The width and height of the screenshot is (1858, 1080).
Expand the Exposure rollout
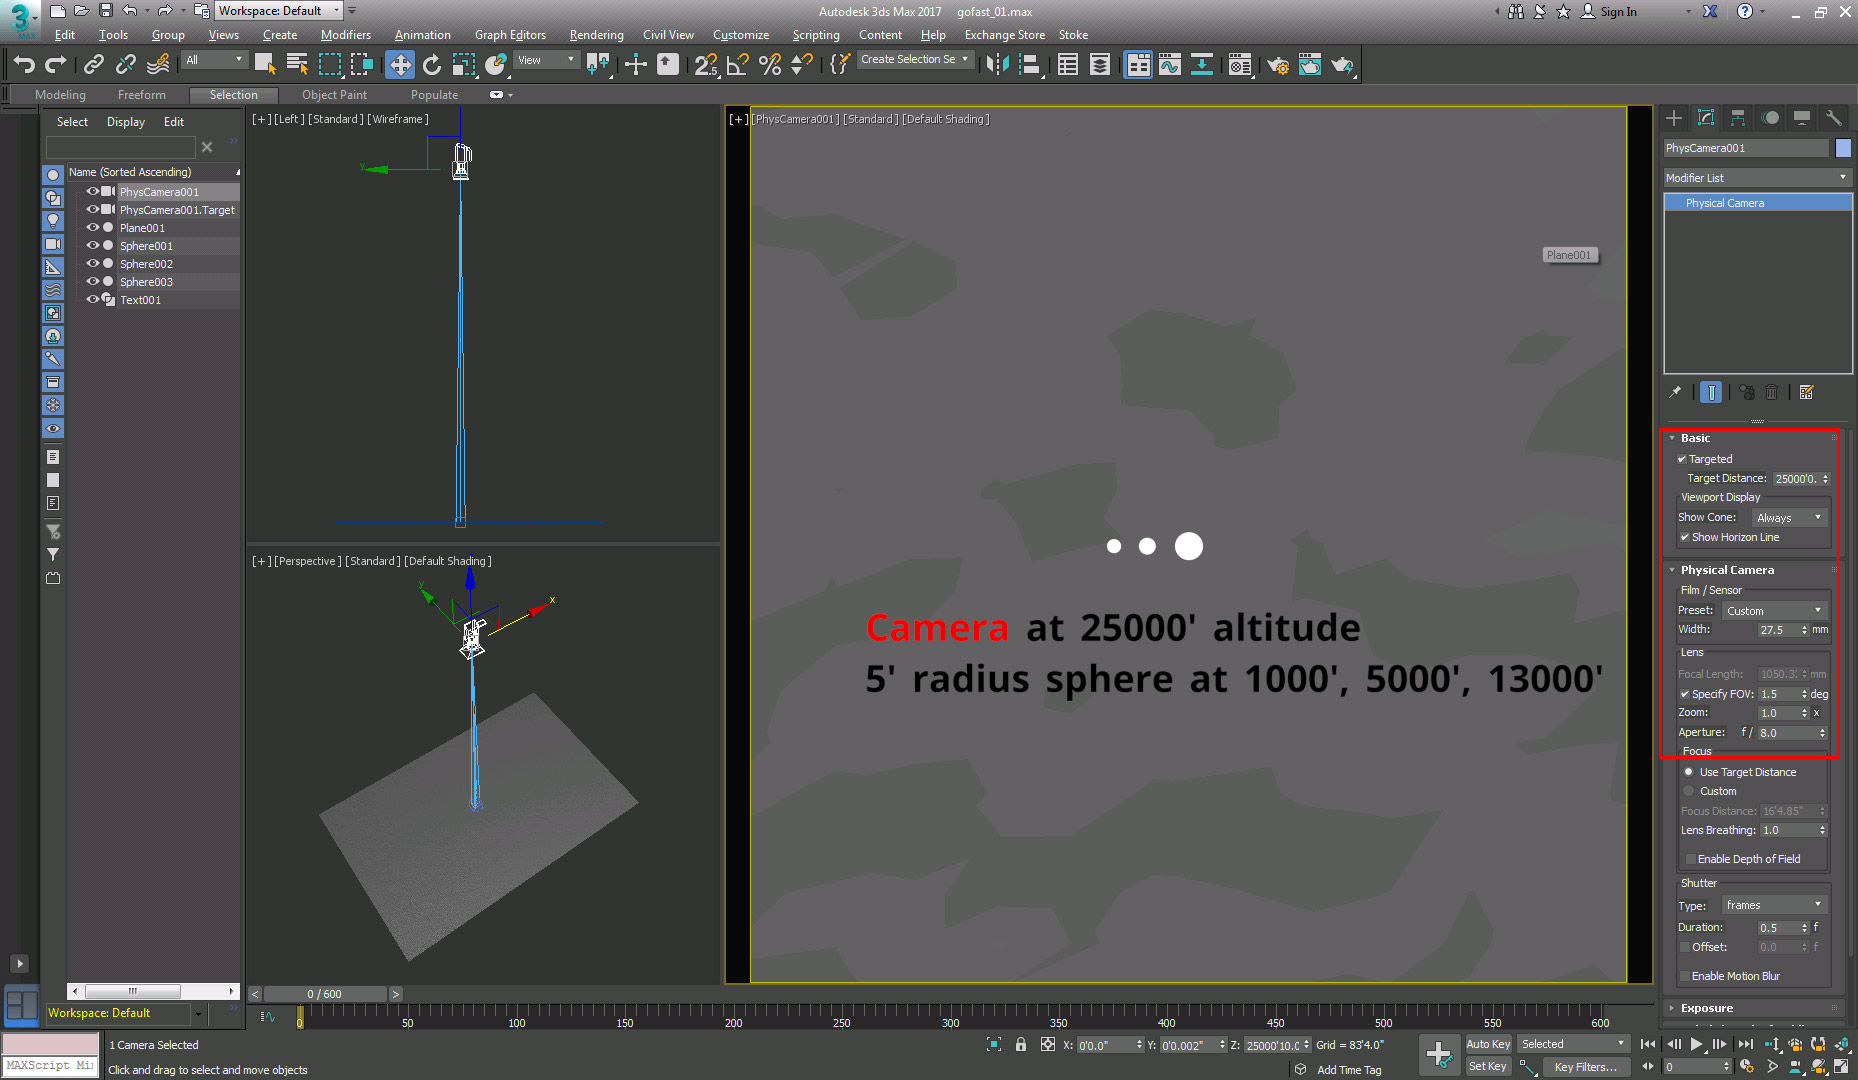(x=1706, y=1008)
